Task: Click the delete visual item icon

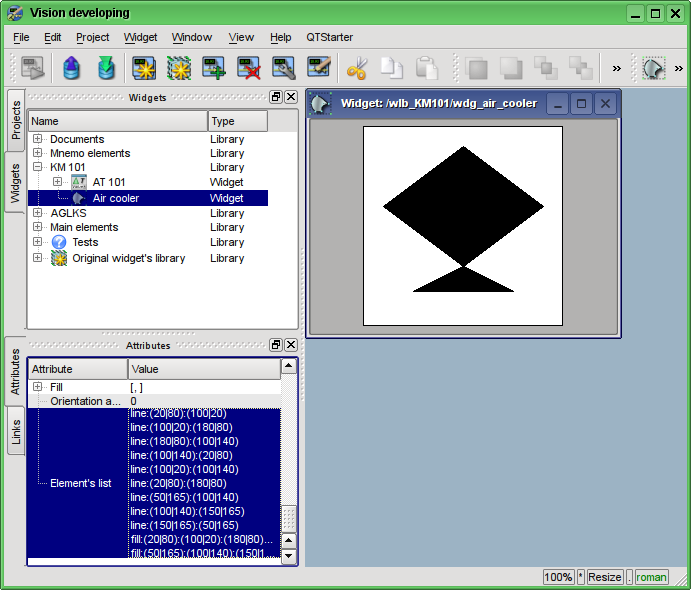Action: (x=249, y=69)
